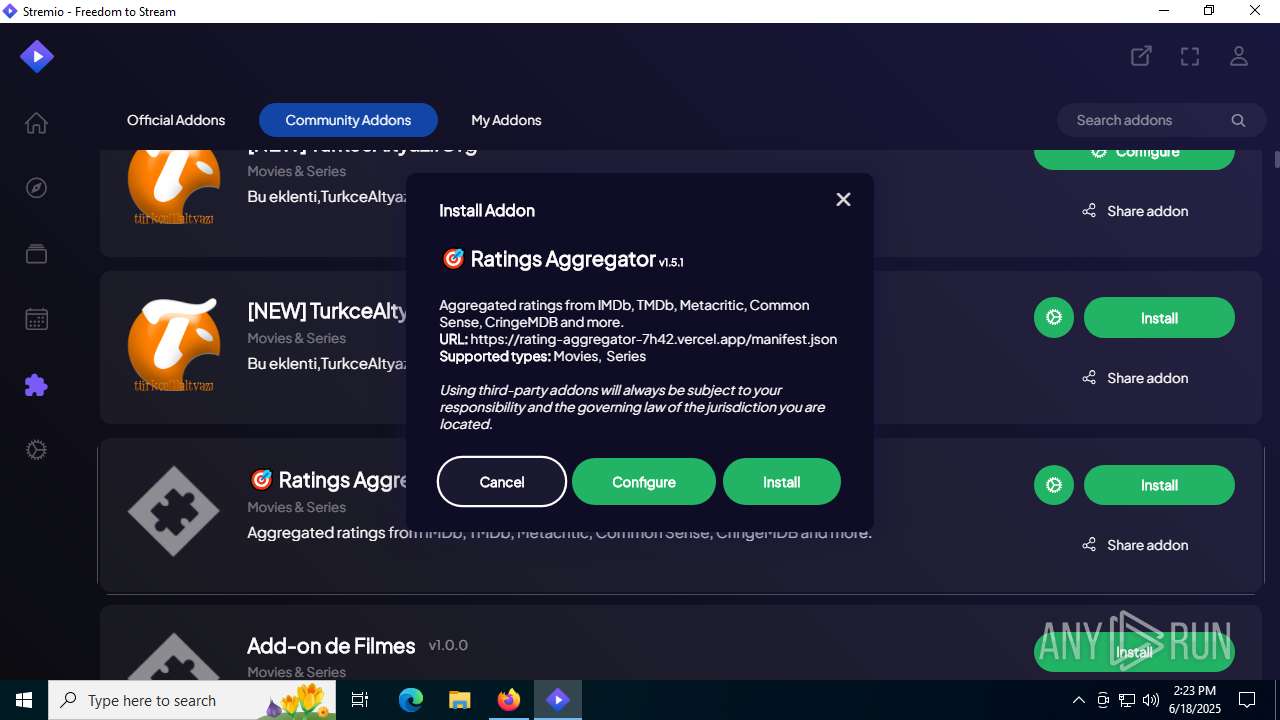Image resolution: width=1280 pixels, height=720 pixels.
Task: Launch Microsoft Edge from taskbar
Action: [x=411, y=700]
